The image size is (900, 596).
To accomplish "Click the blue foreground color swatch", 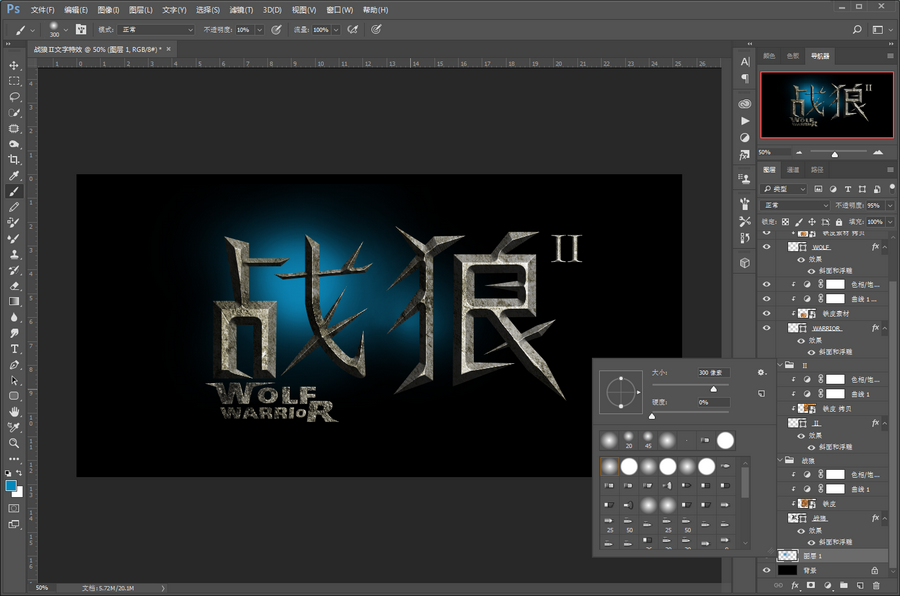I will 11,486.
